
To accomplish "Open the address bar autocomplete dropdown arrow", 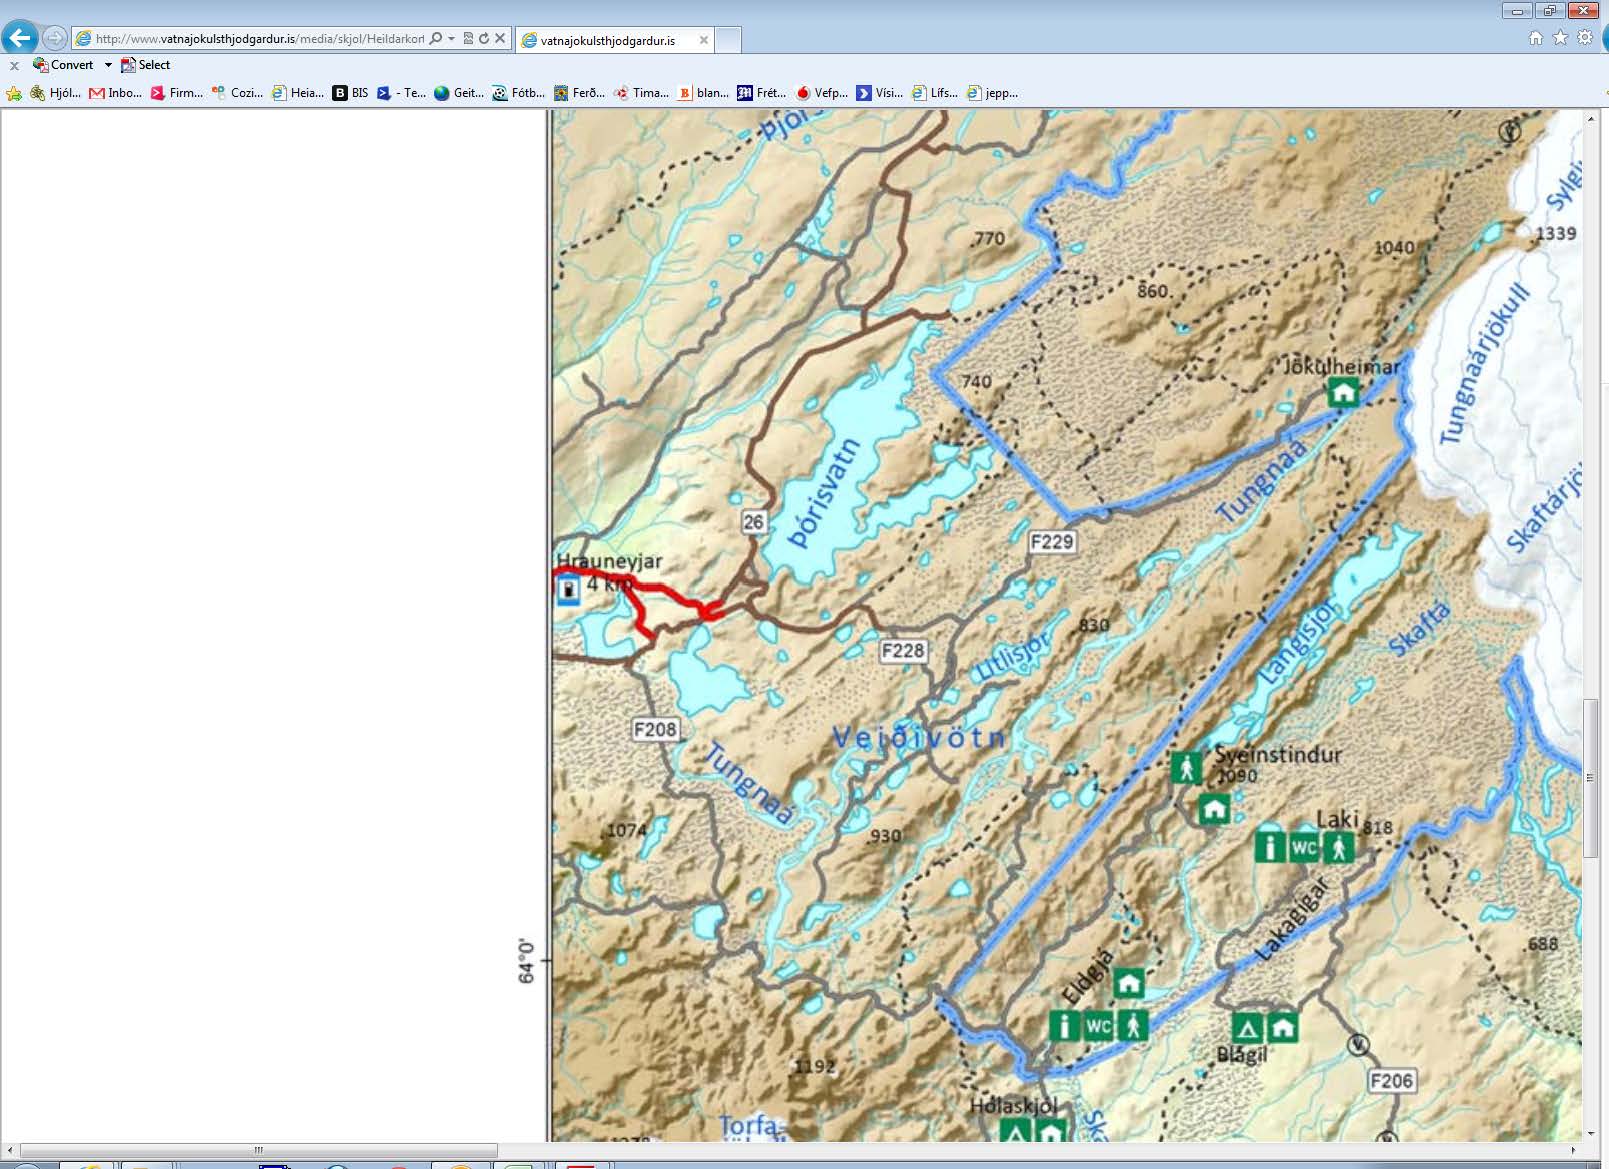I will click(452, 39).
